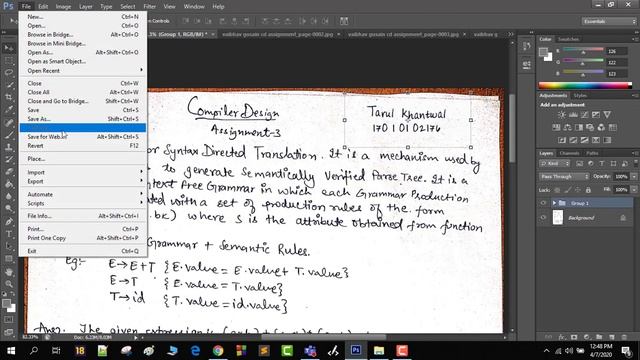
Task: Toggle lock position
Action: point(578,190)
